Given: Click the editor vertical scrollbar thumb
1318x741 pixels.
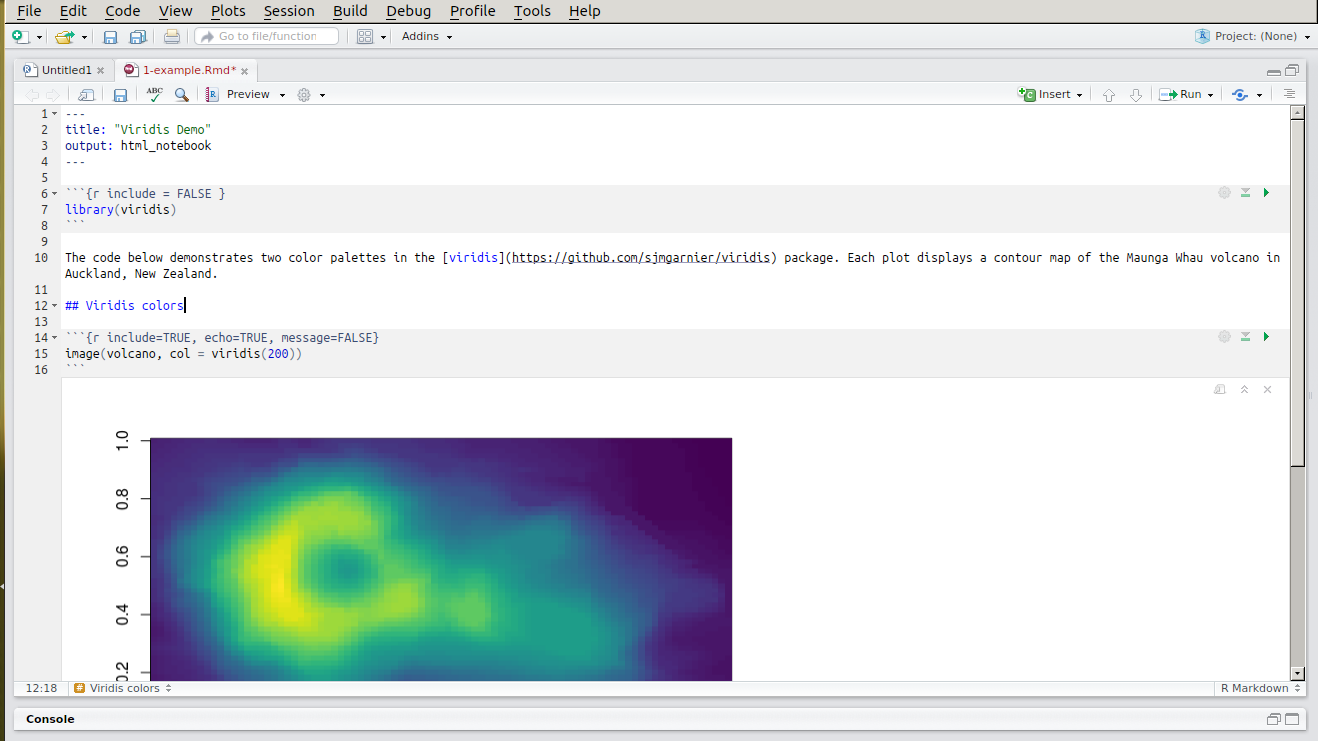Looking at the screenshot, I should tap(1297, 292).
